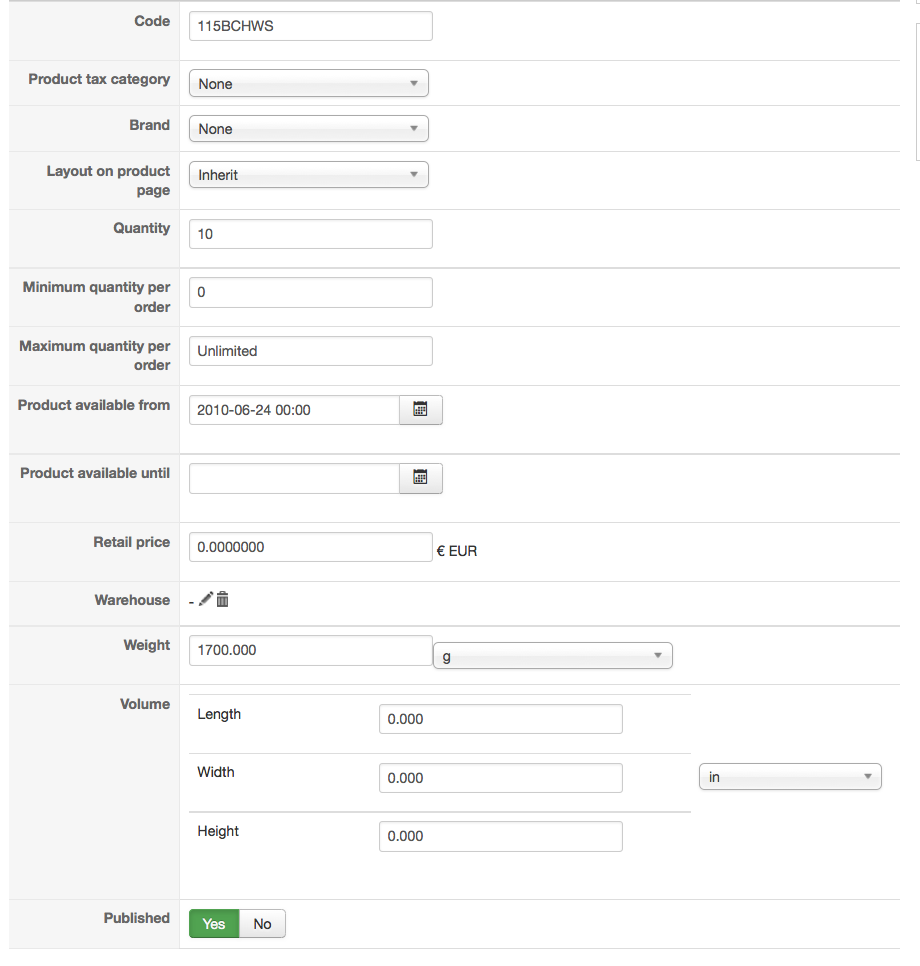This screenshot has width=920, height=966.
Task: Open Layout on product page dropdown
Action: (x=308, y=175)
